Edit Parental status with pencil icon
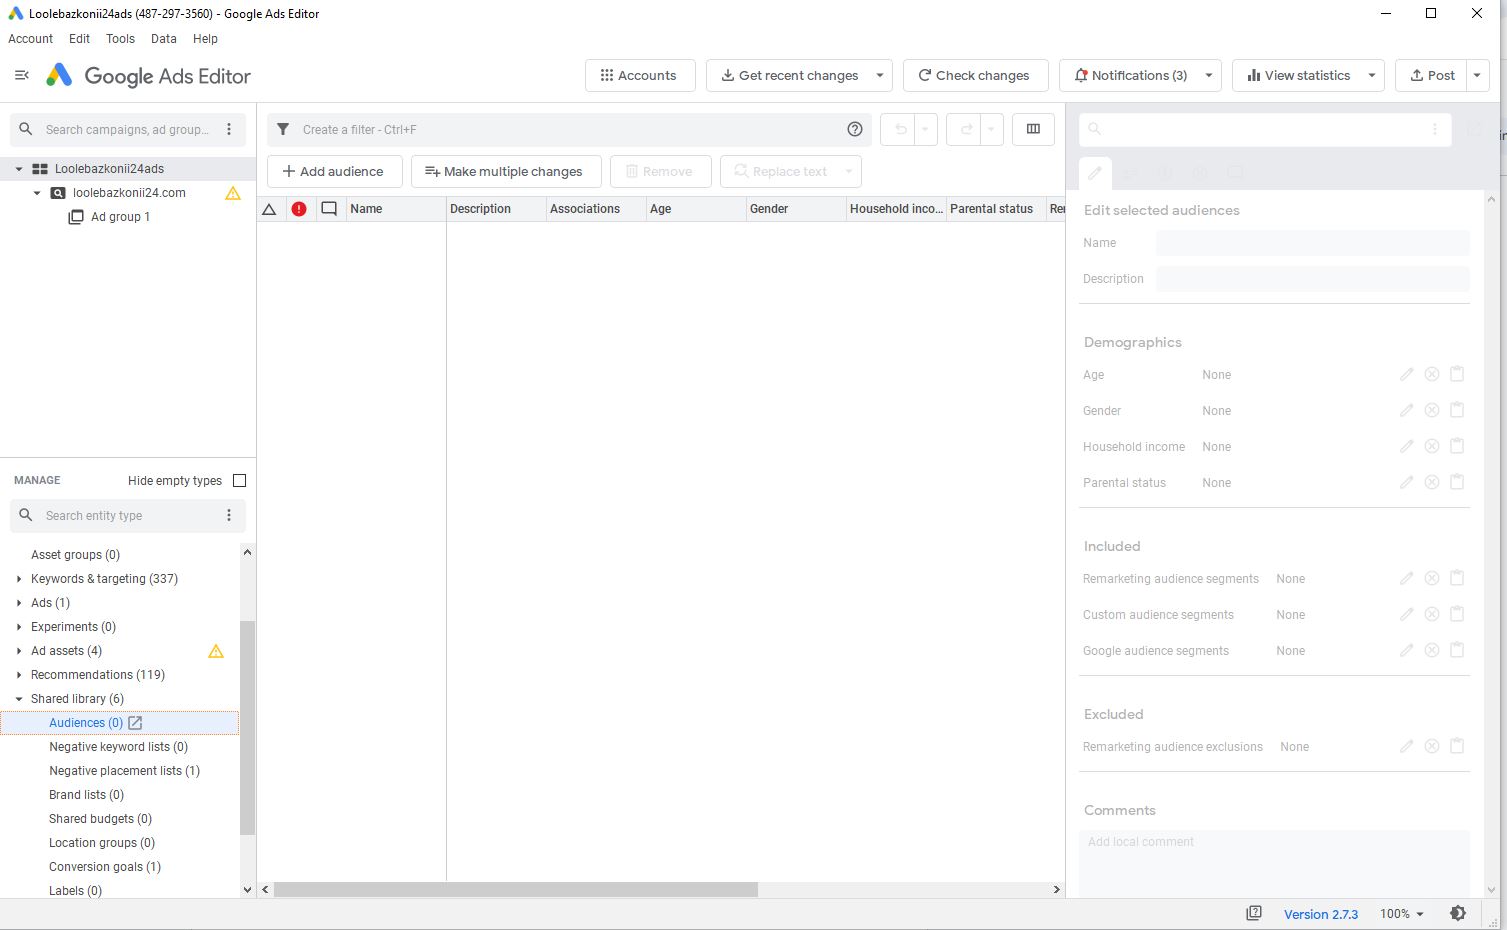The width and height of the screenshot is (1507, 930). click(x=1406, y=482)
